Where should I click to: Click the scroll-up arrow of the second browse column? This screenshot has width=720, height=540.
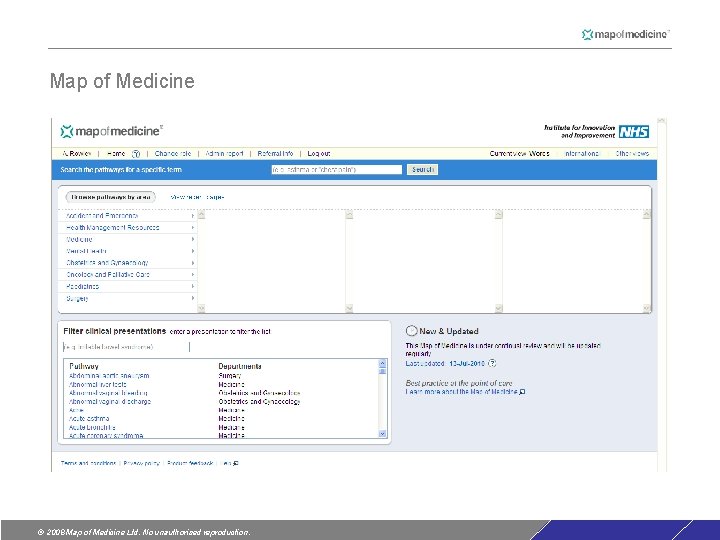tap(349, 214)
